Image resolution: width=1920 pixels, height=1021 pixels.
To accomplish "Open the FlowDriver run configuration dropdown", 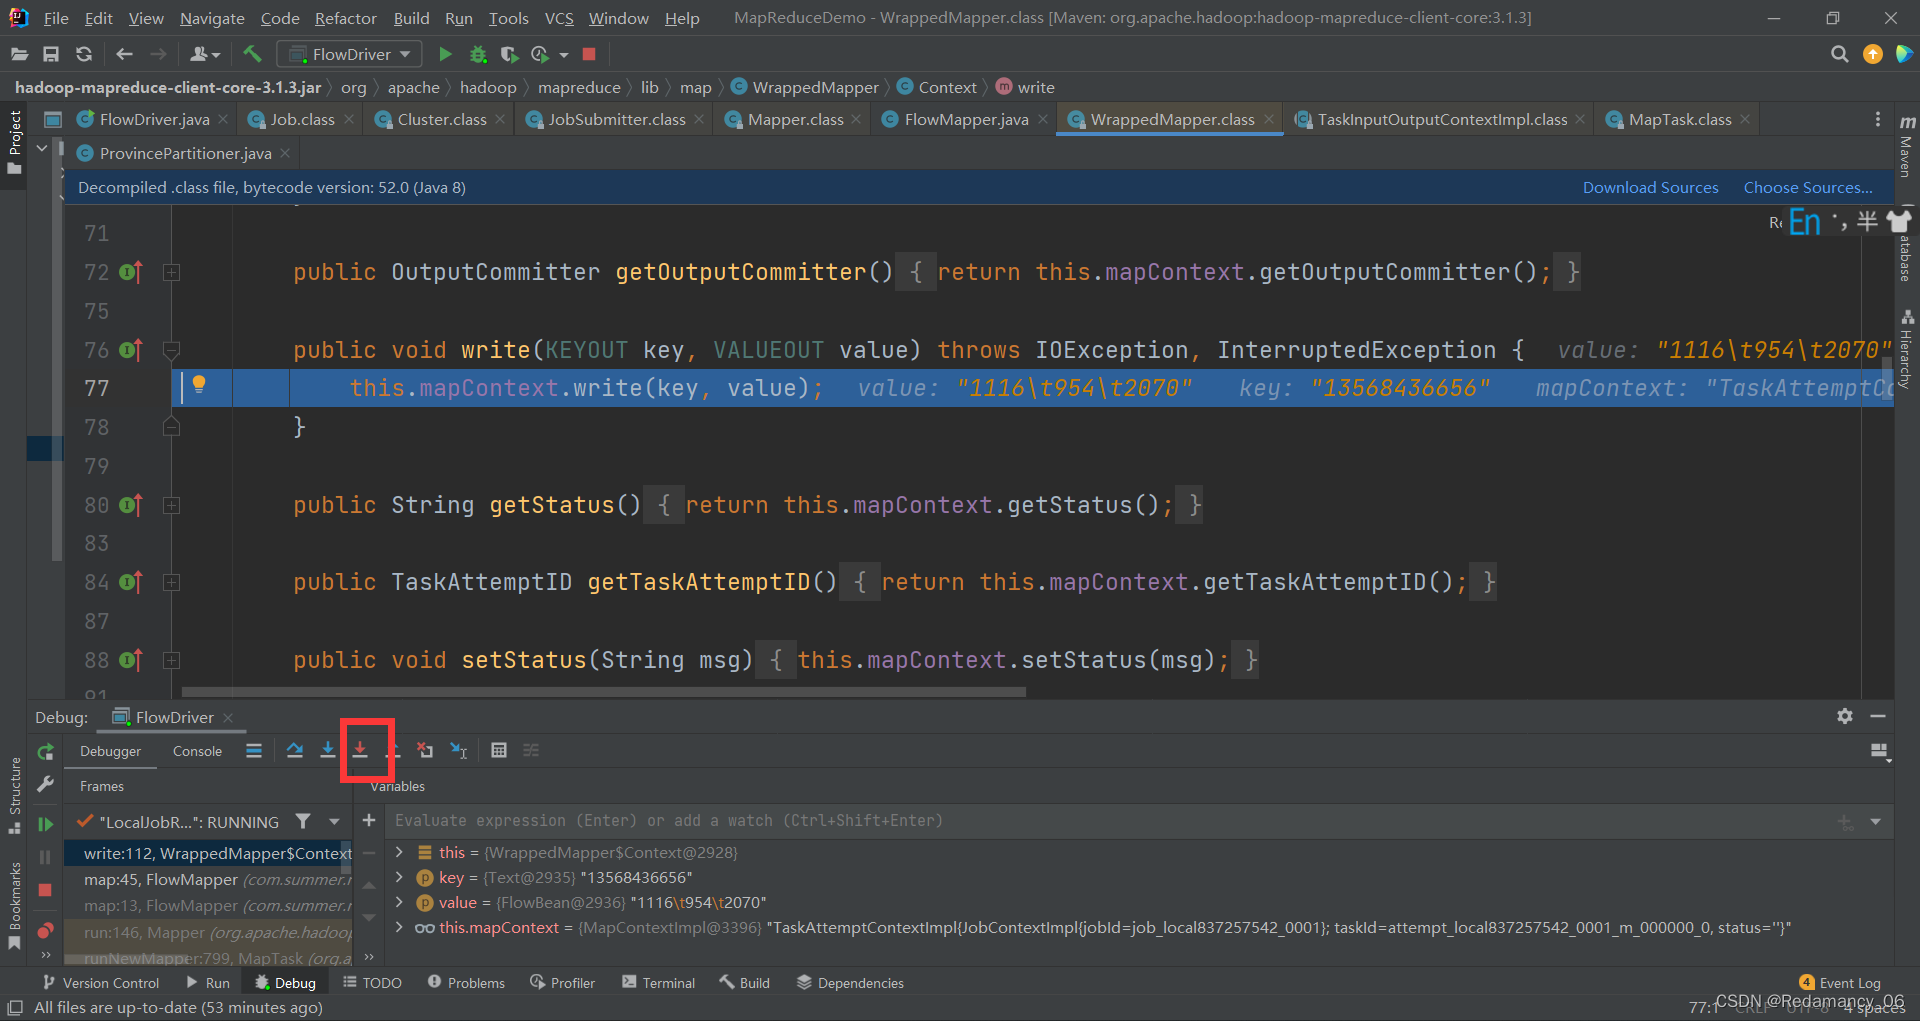I will click(x=349, y=54).
